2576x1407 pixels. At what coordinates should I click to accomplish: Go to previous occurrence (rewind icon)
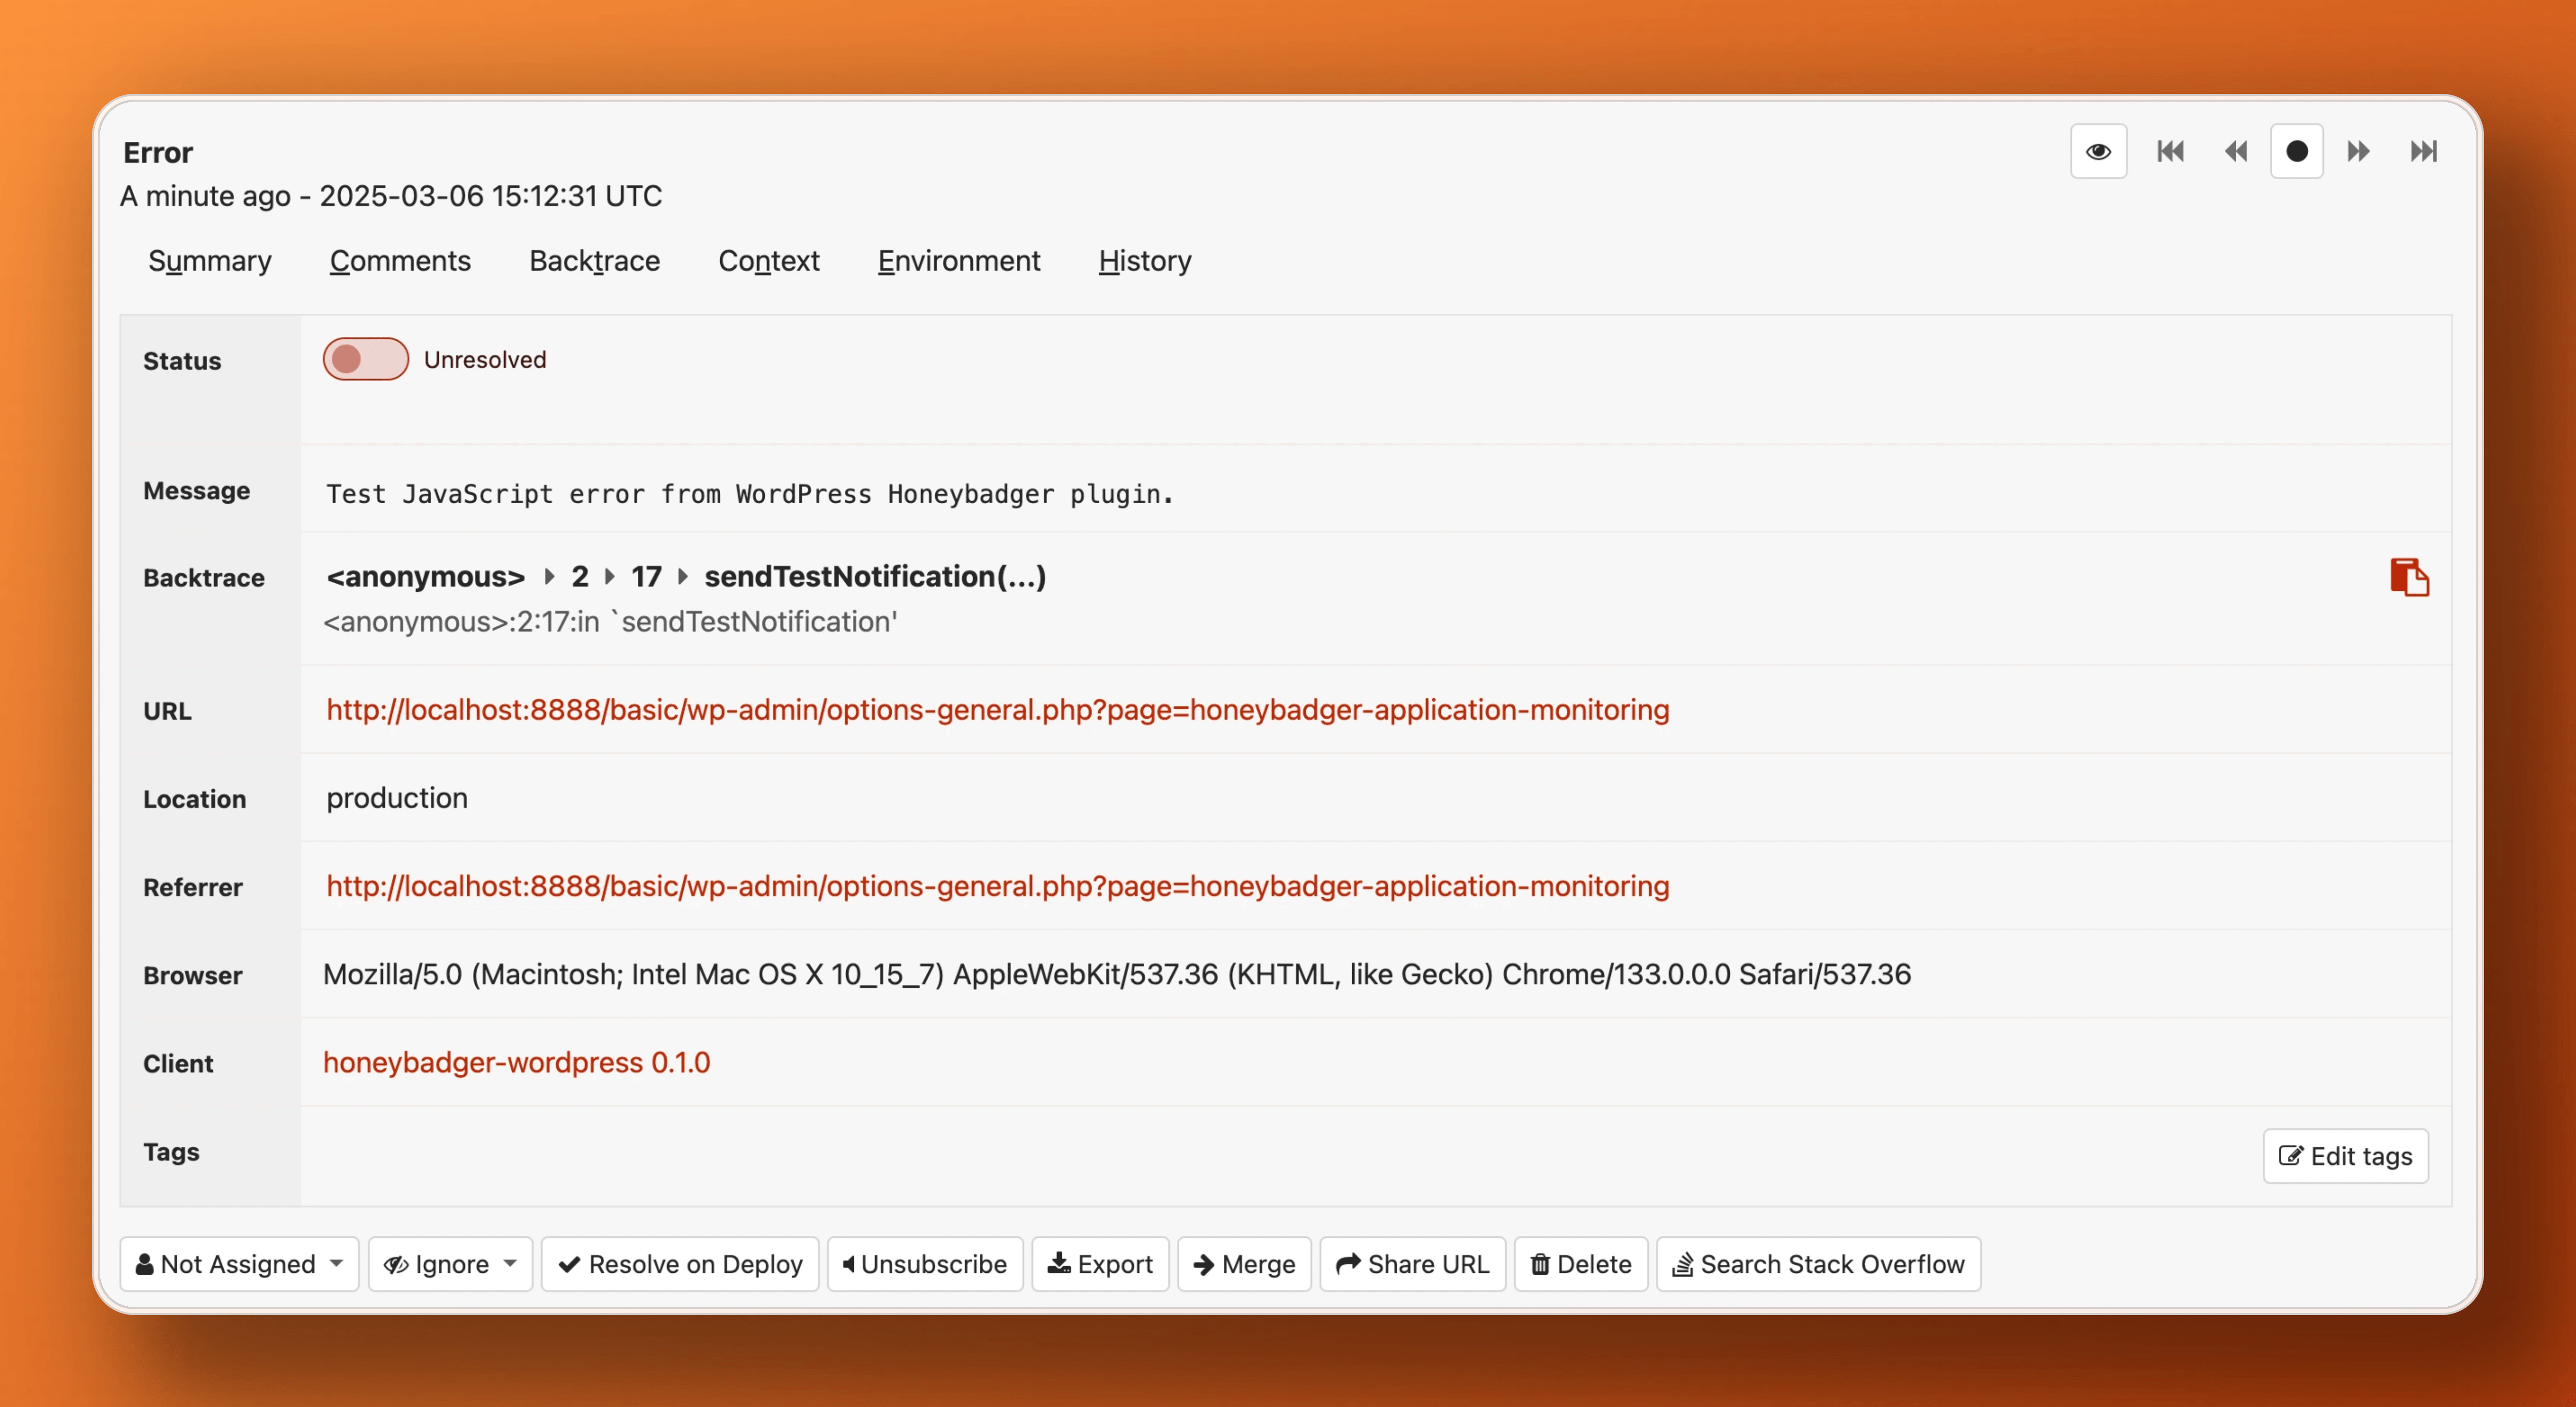[x=2236, y=151]
